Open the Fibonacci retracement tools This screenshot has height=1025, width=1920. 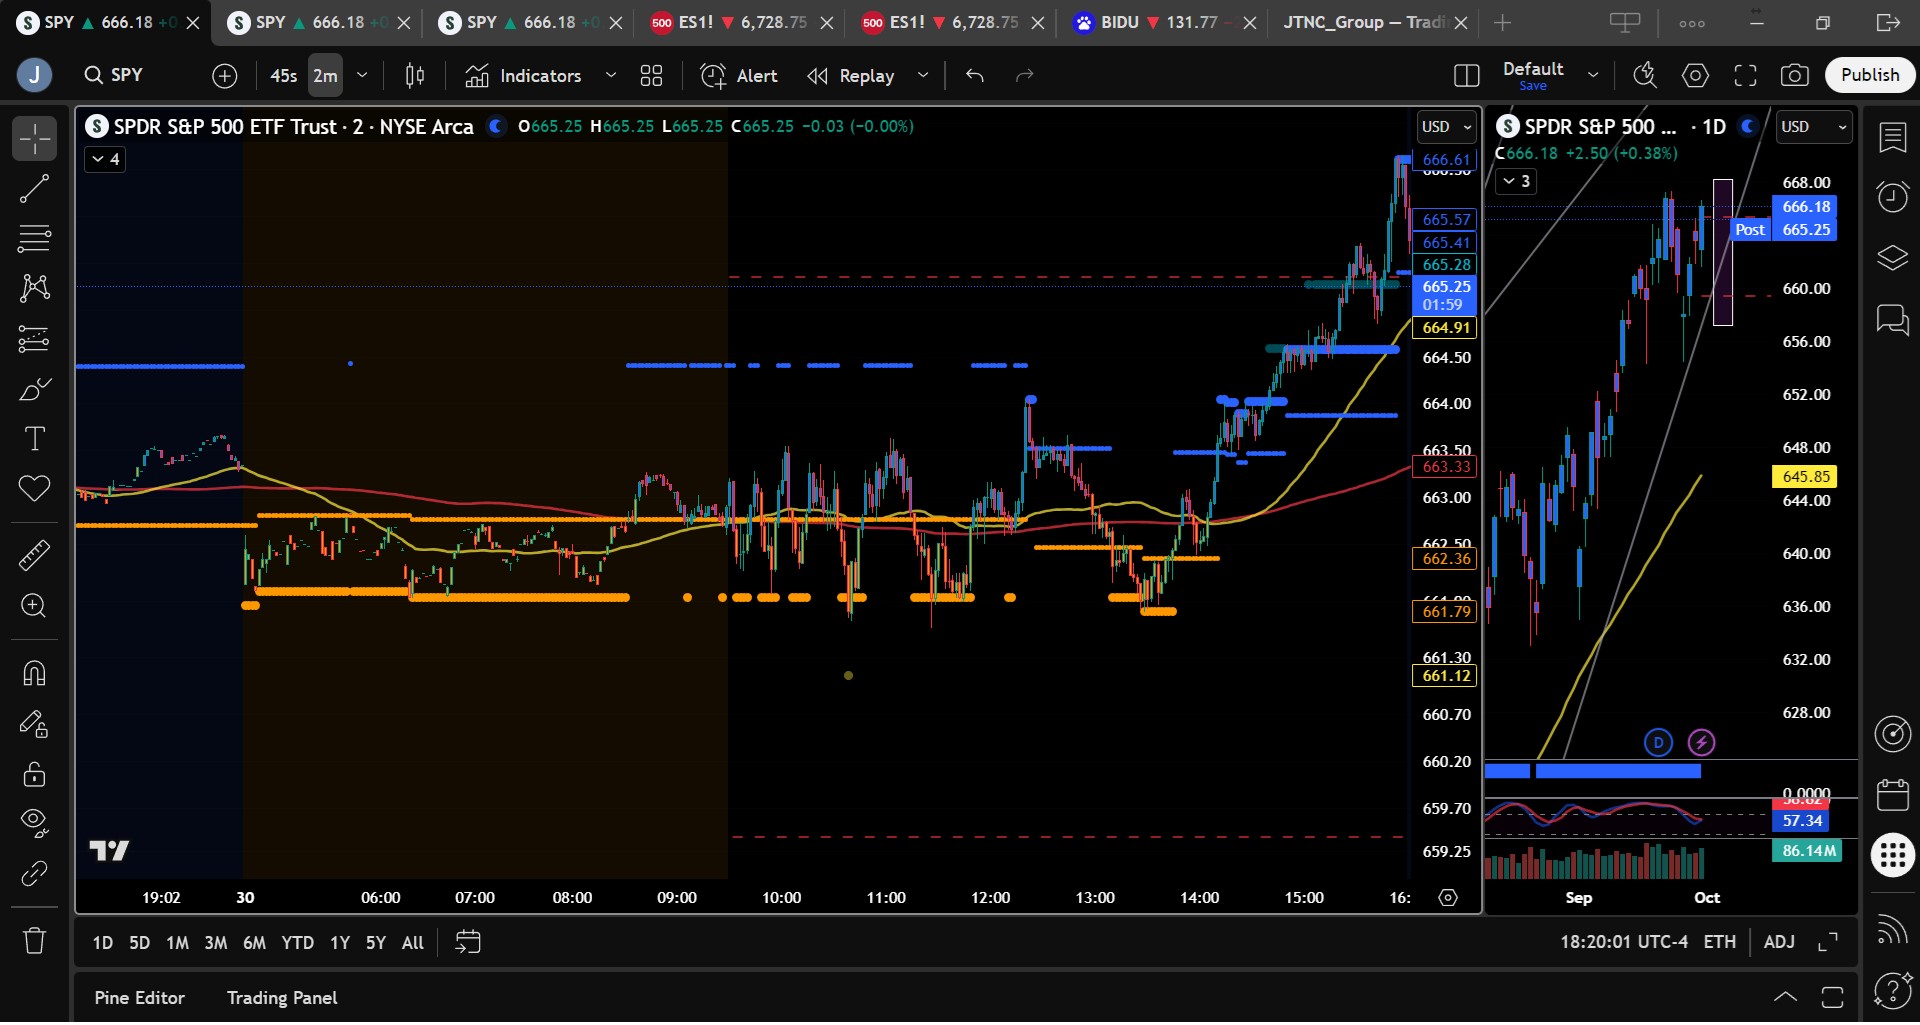pos(34,239)
